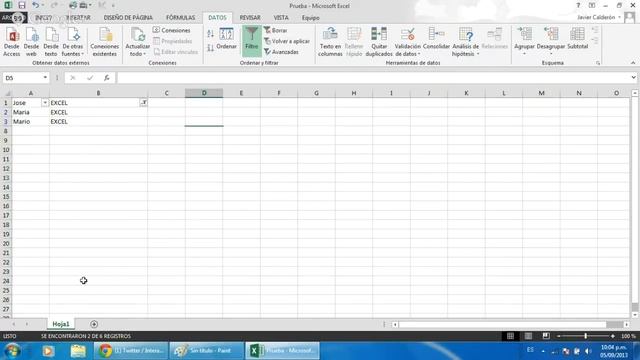Sort Z to A descending
The image size is (640, 360).
210,48
